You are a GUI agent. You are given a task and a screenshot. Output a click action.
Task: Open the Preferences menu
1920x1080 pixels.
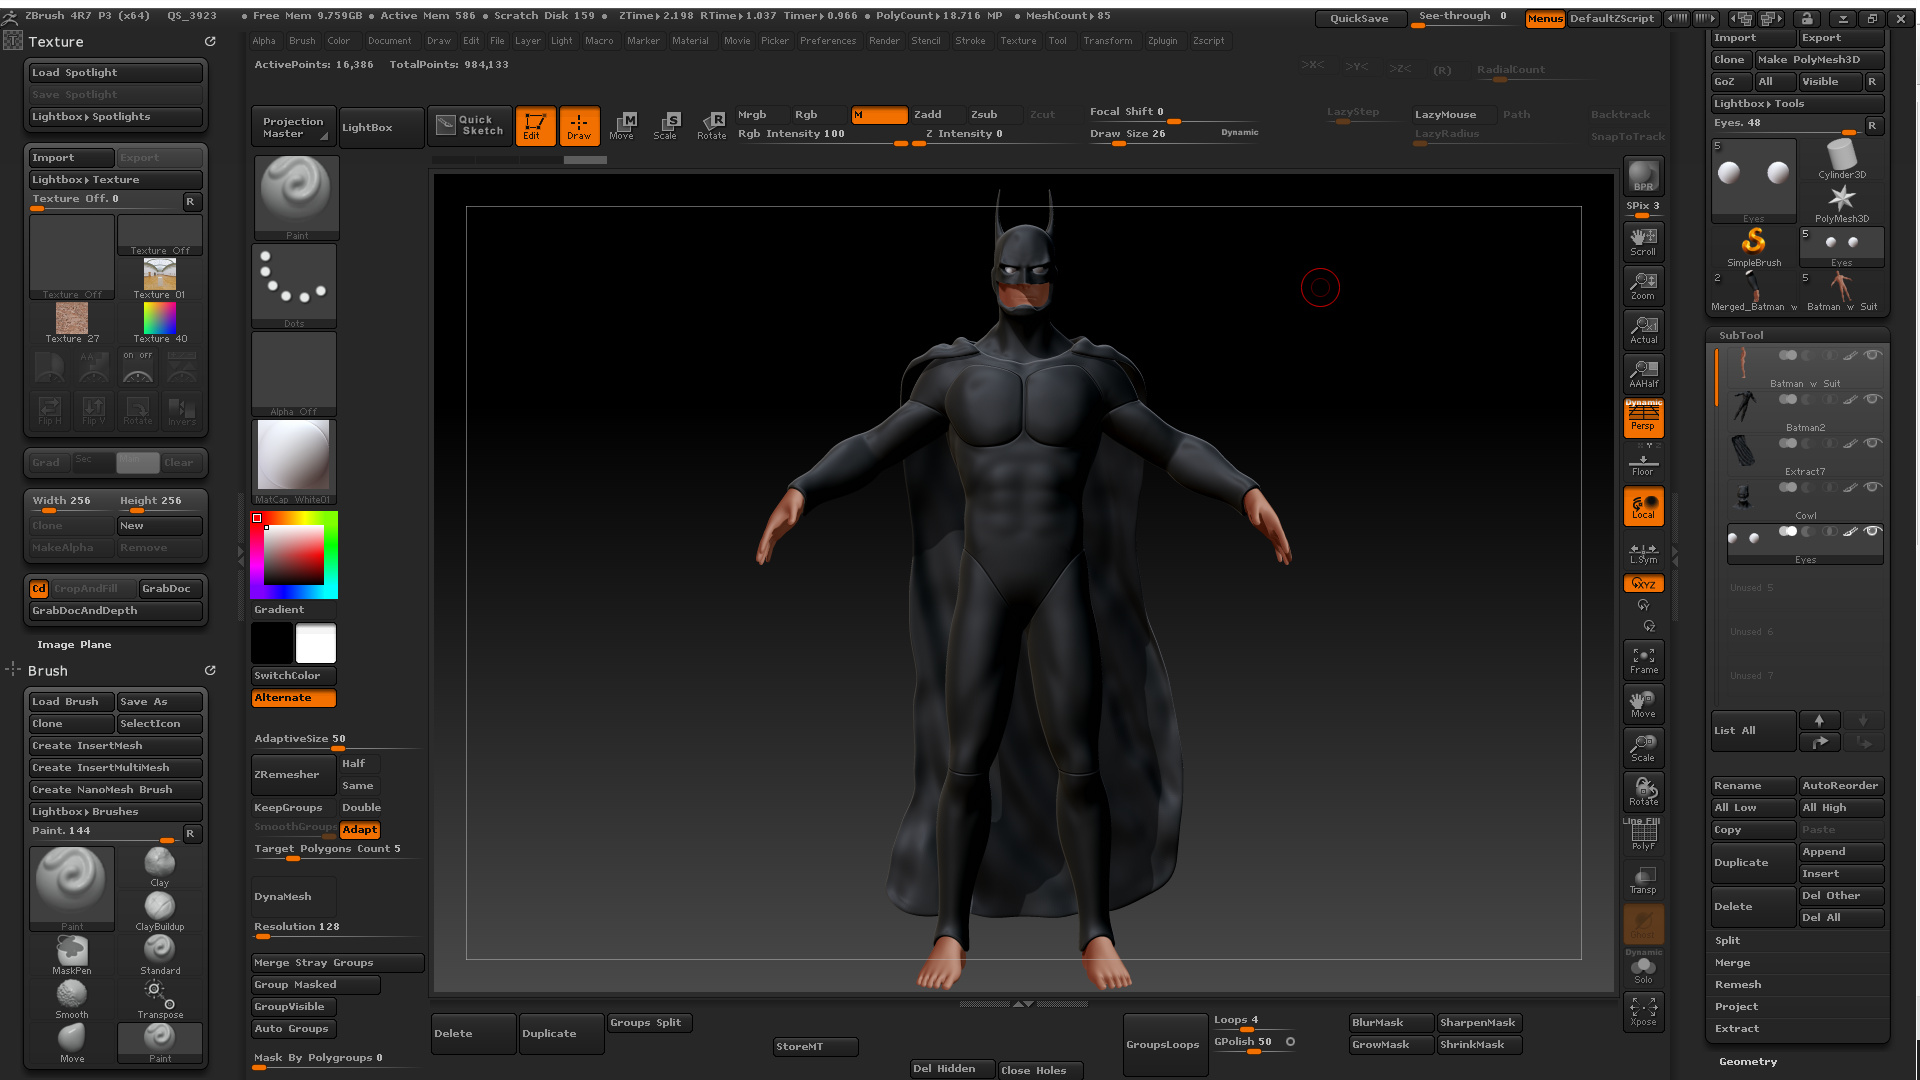pyautogui.click(x=828, y=41)
